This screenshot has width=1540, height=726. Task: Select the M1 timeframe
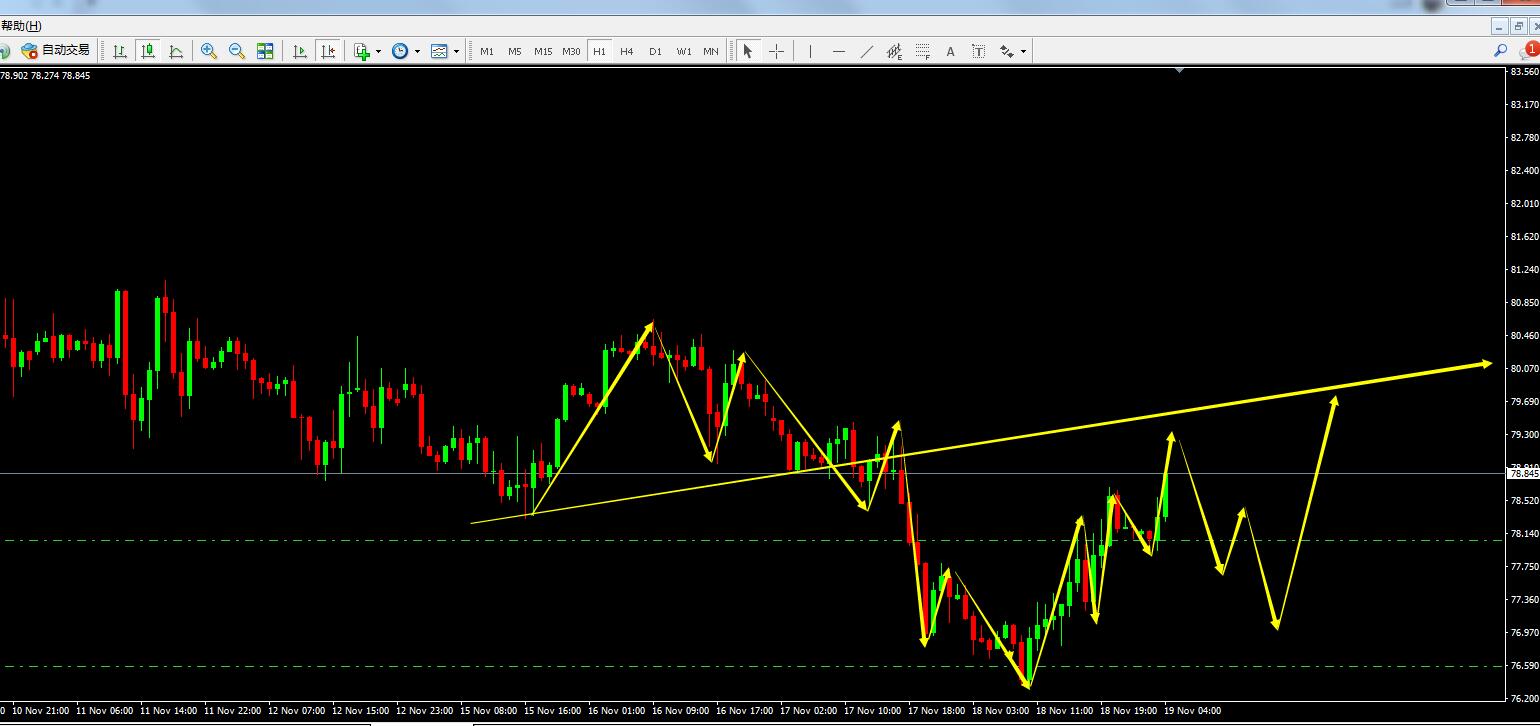[x=487, y=51]
